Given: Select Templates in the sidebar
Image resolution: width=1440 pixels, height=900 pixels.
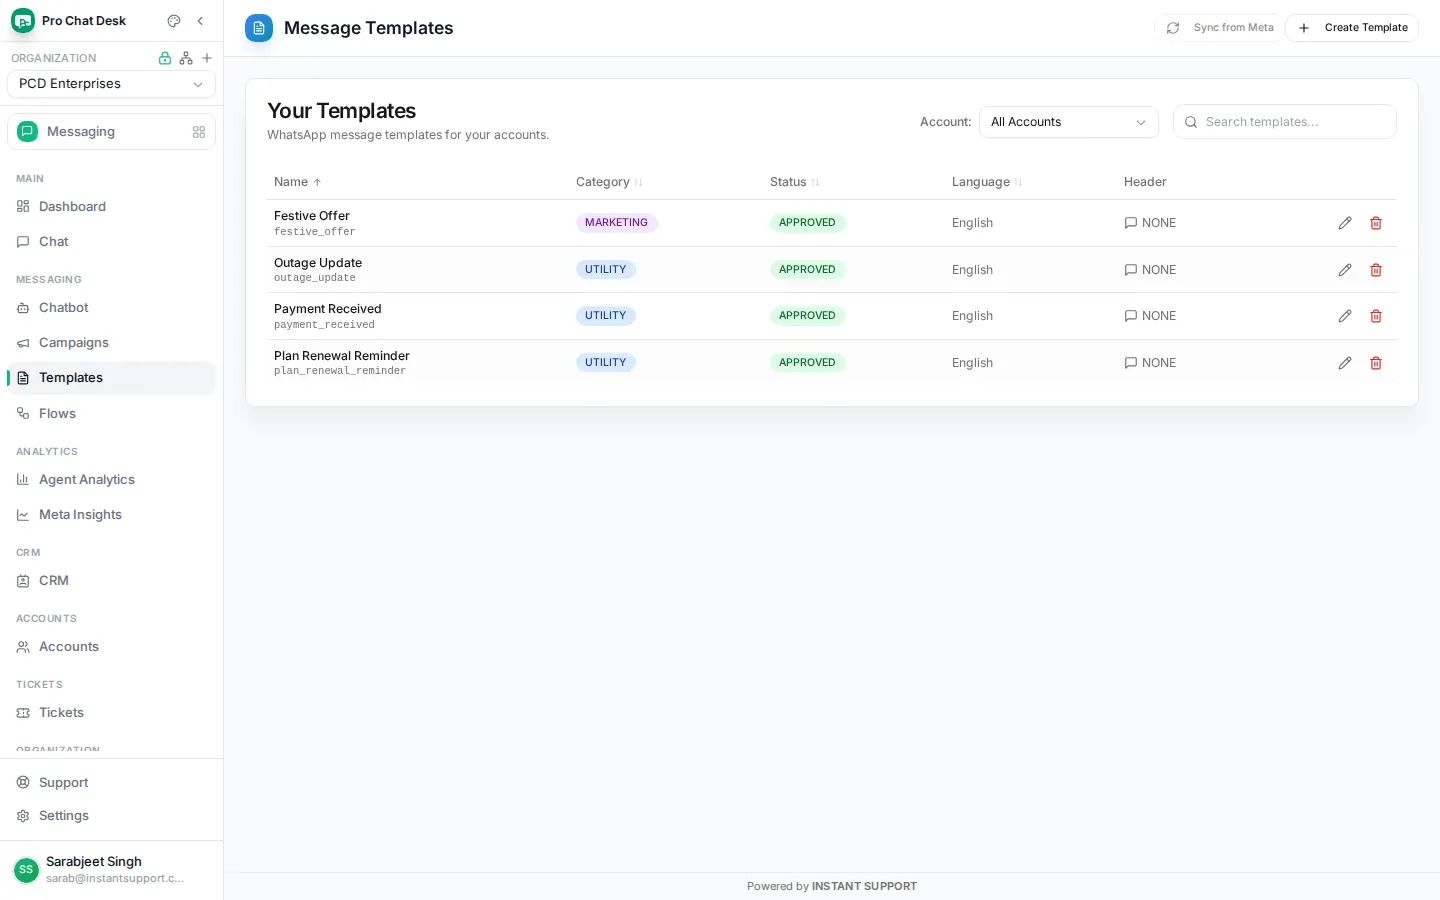Looking at the screenshot, I should tap(111, 378).
